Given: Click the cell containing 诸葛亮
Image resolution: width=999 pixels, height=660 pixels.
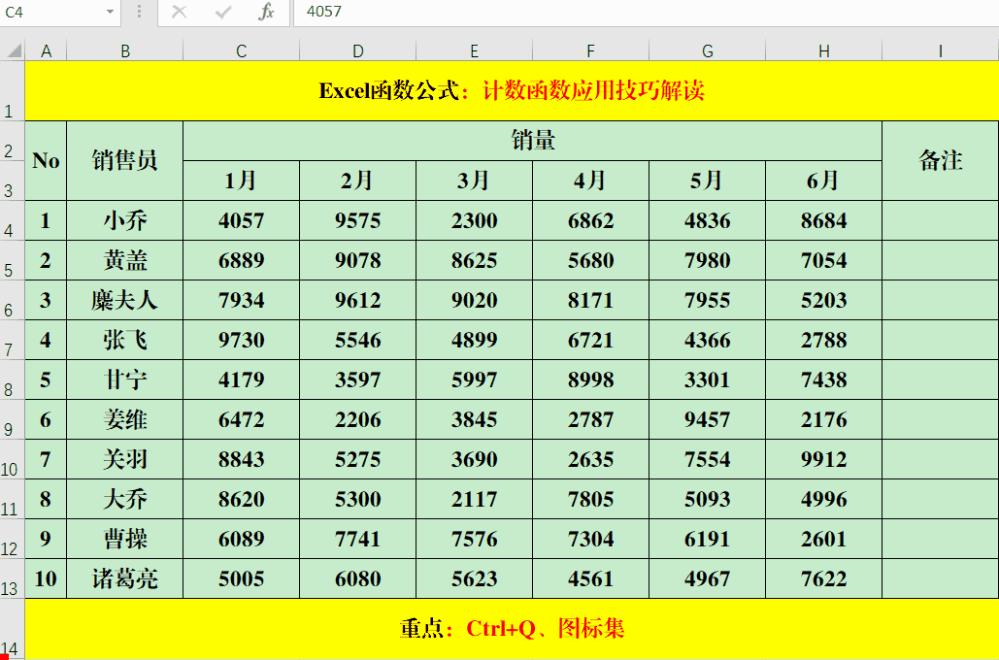Looking at the screenshot, I should (x=124, y=578).
